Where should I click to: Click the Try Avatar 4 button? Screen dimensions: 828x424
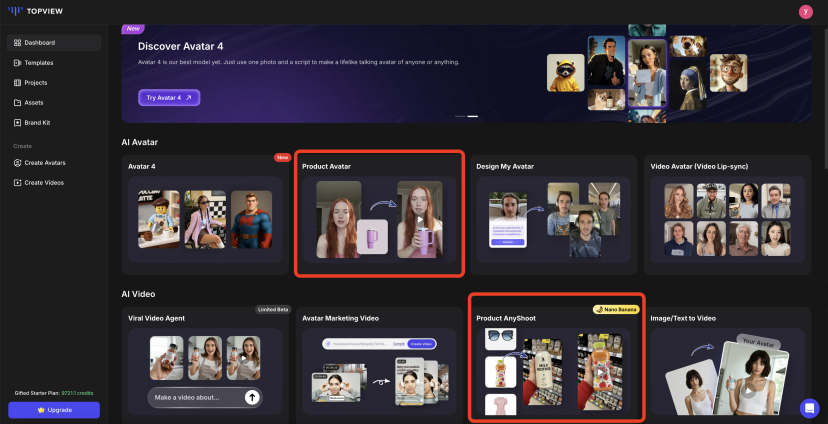pos(169,97)
